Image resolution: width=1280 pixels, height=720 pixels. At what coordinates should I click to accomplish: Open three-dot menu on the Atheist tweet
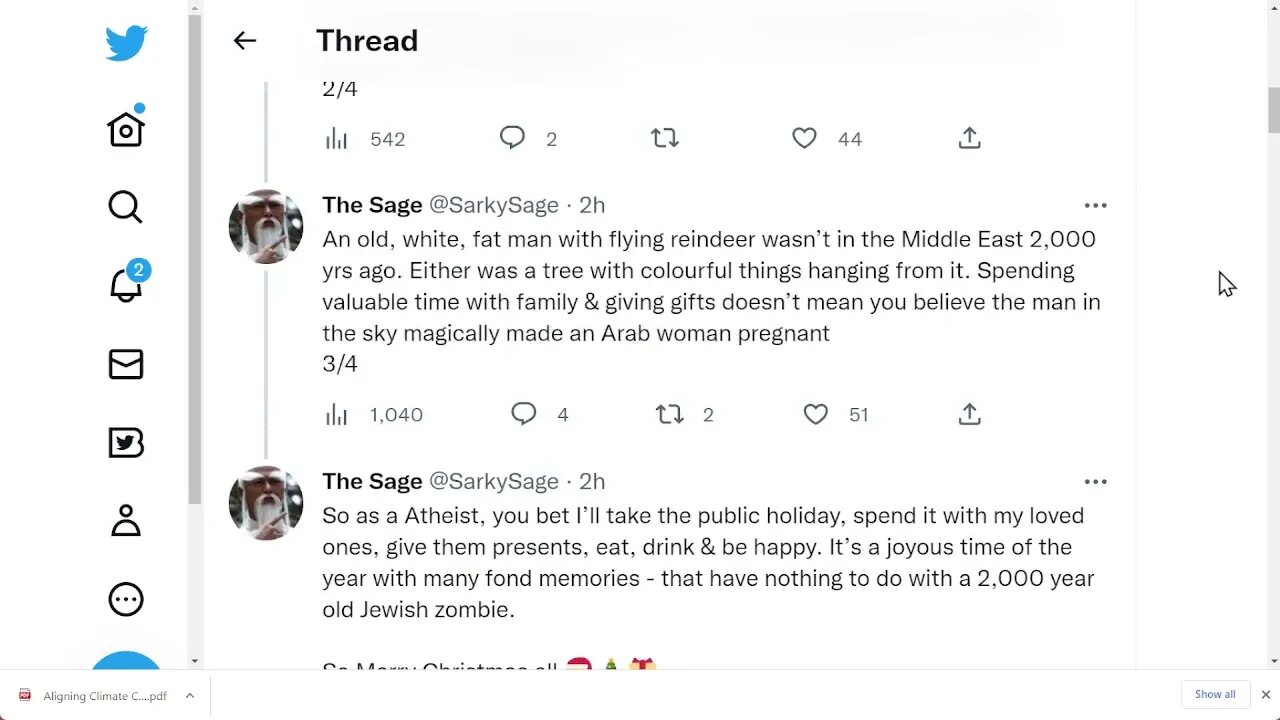[x=1095, y=481]
